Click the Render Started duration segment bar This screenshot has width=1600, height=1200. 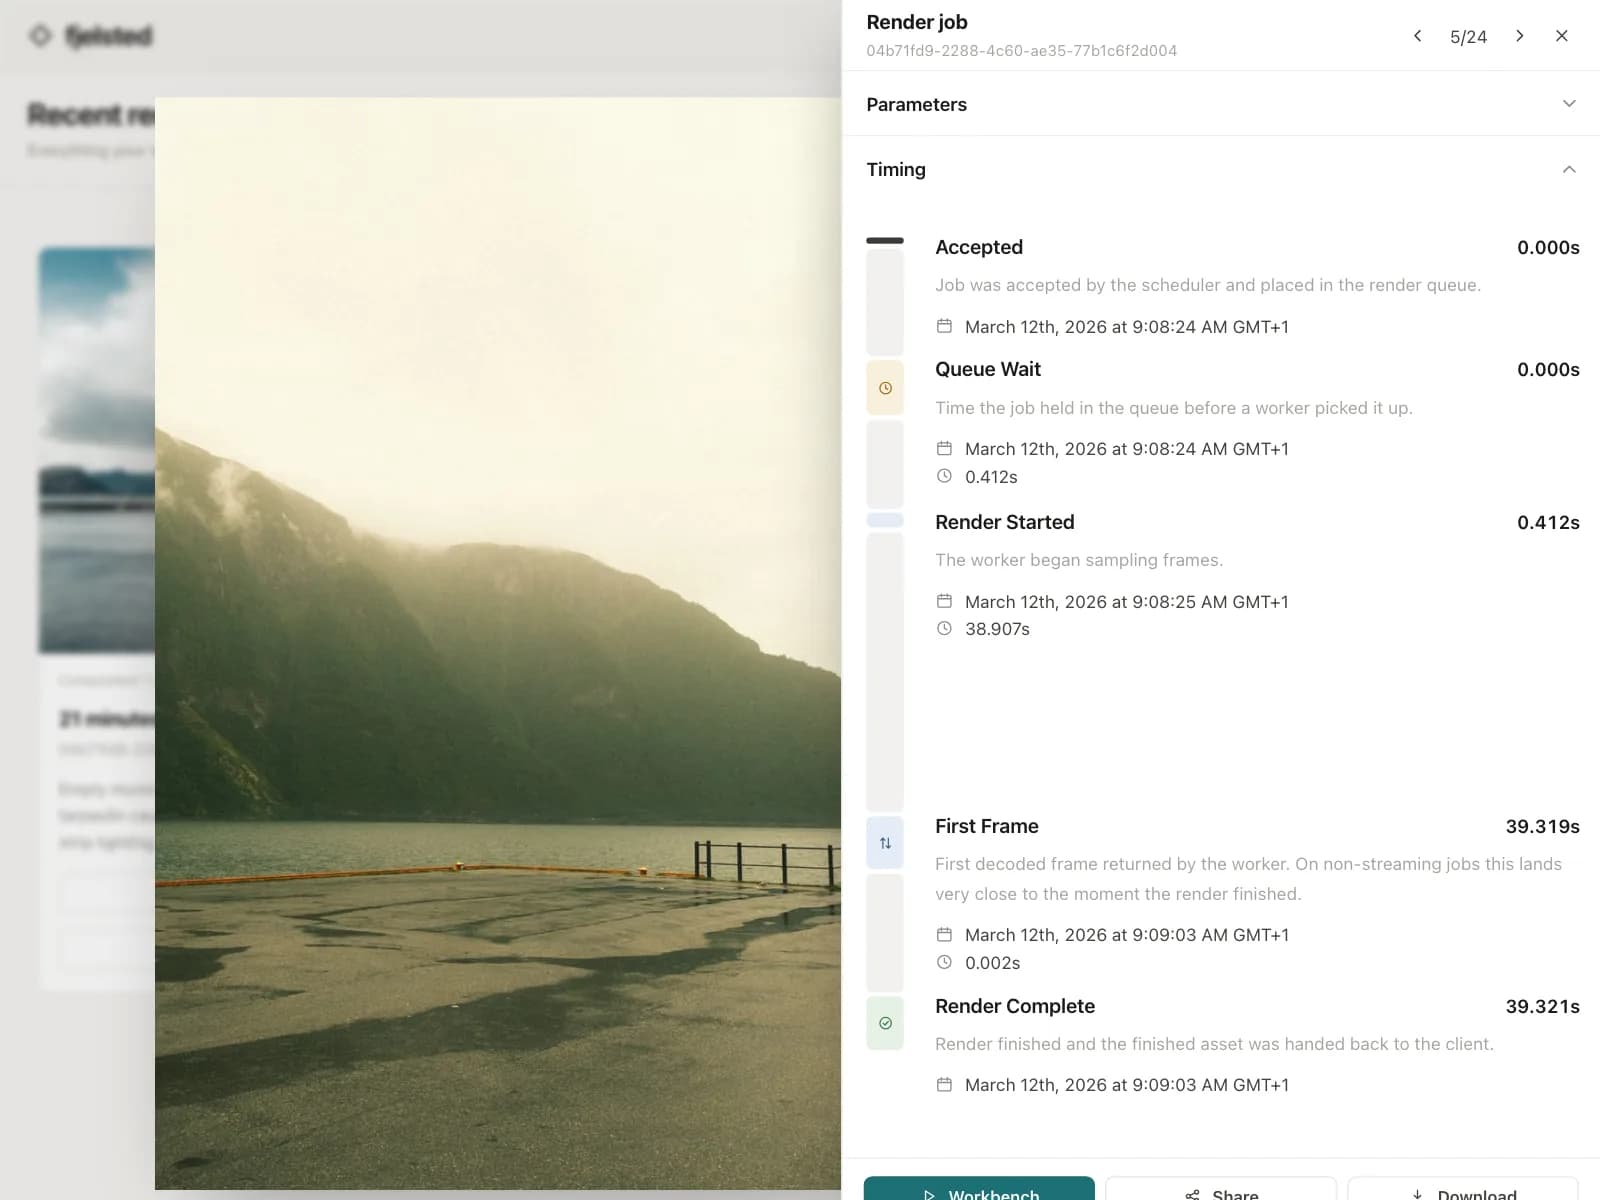885,671
